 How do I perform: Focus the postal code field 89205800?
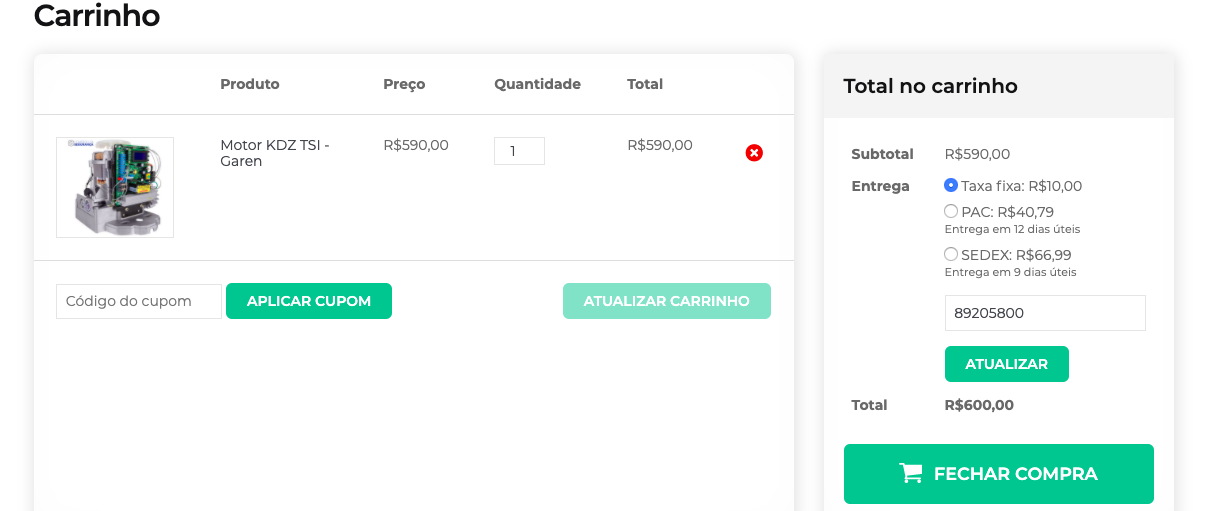tap(1045, 313)
